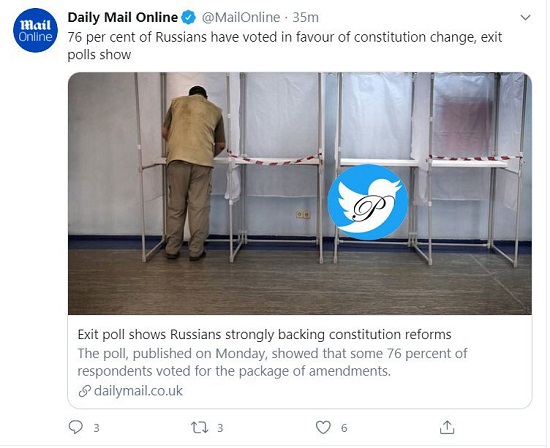Click the blue verified badge icon
550x448 pixels.
(x=188, y=17)
